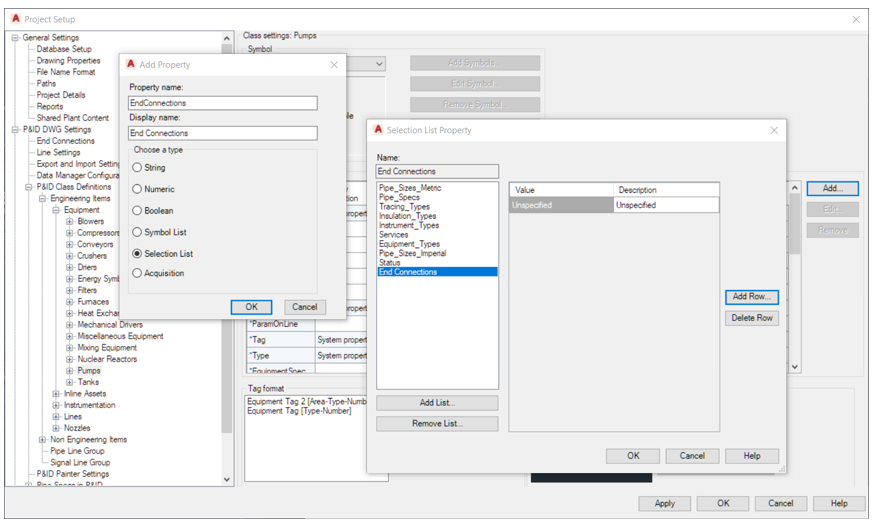Select the Selection List radio button

(x=137, y=253)
